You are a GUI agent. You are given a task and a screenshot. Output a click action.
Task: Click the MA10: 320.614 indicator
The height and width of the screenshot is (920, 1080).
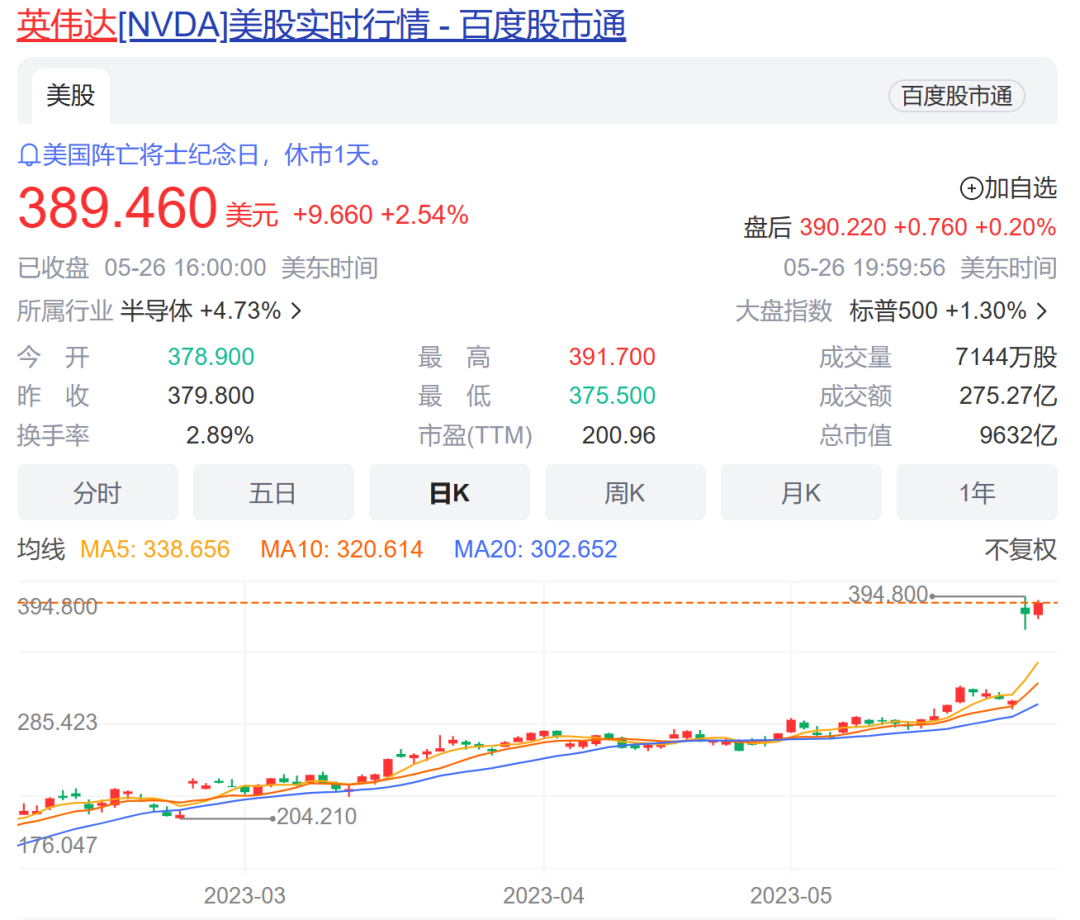tap(342, 550)
